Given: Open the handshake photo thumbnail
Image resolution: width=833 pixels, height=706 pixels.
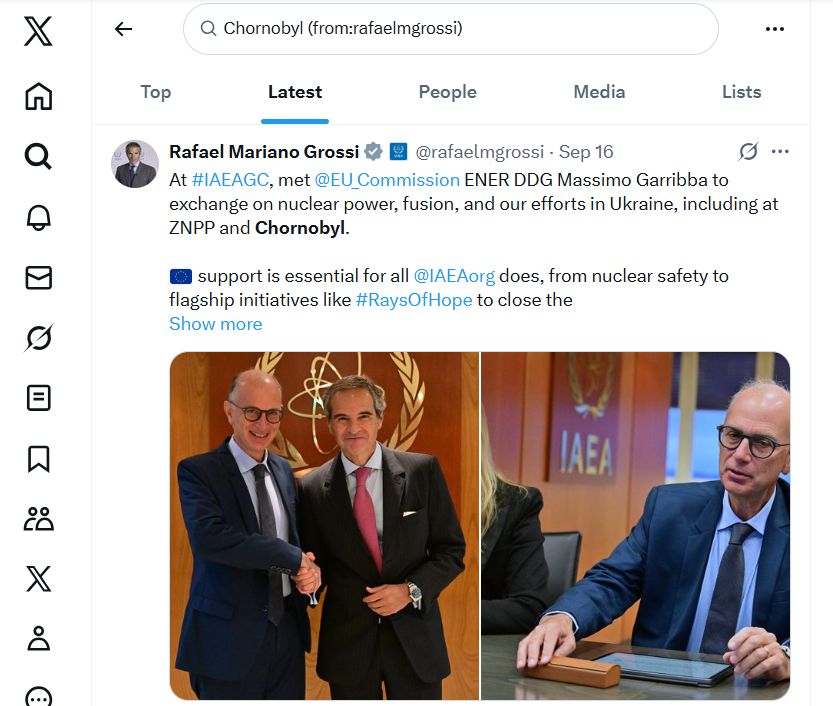Looking at the screenshot, I should pos(324,525).
